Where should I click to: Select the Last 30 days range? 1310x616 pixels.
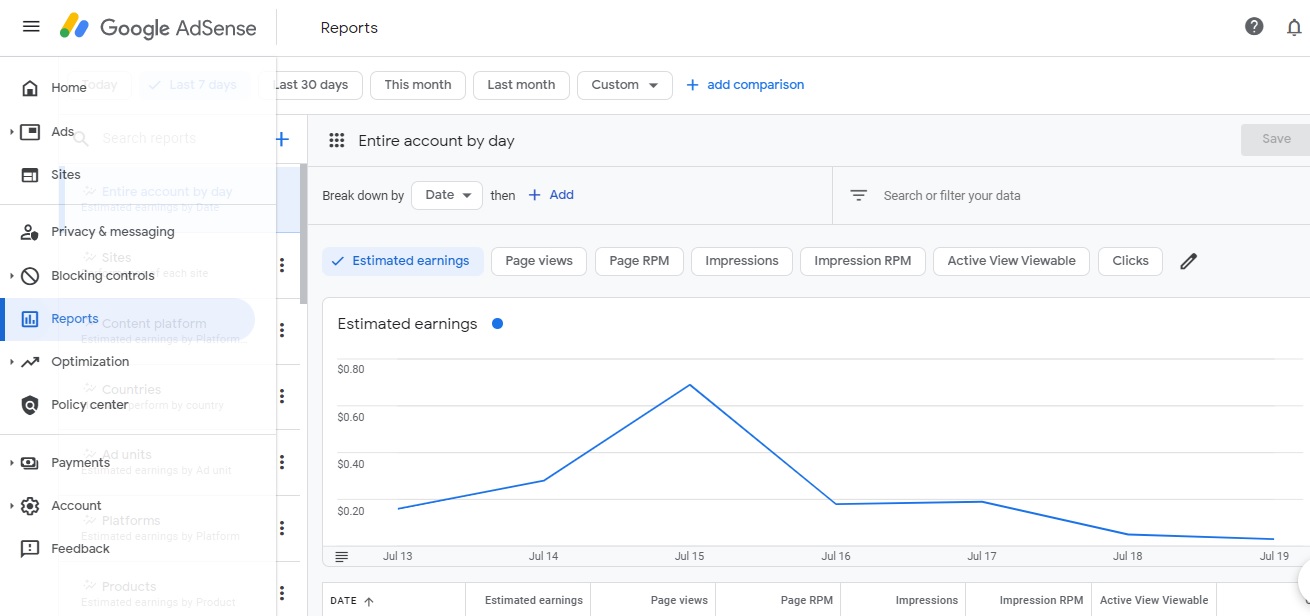pyautogui.click(x=312, y=85)
